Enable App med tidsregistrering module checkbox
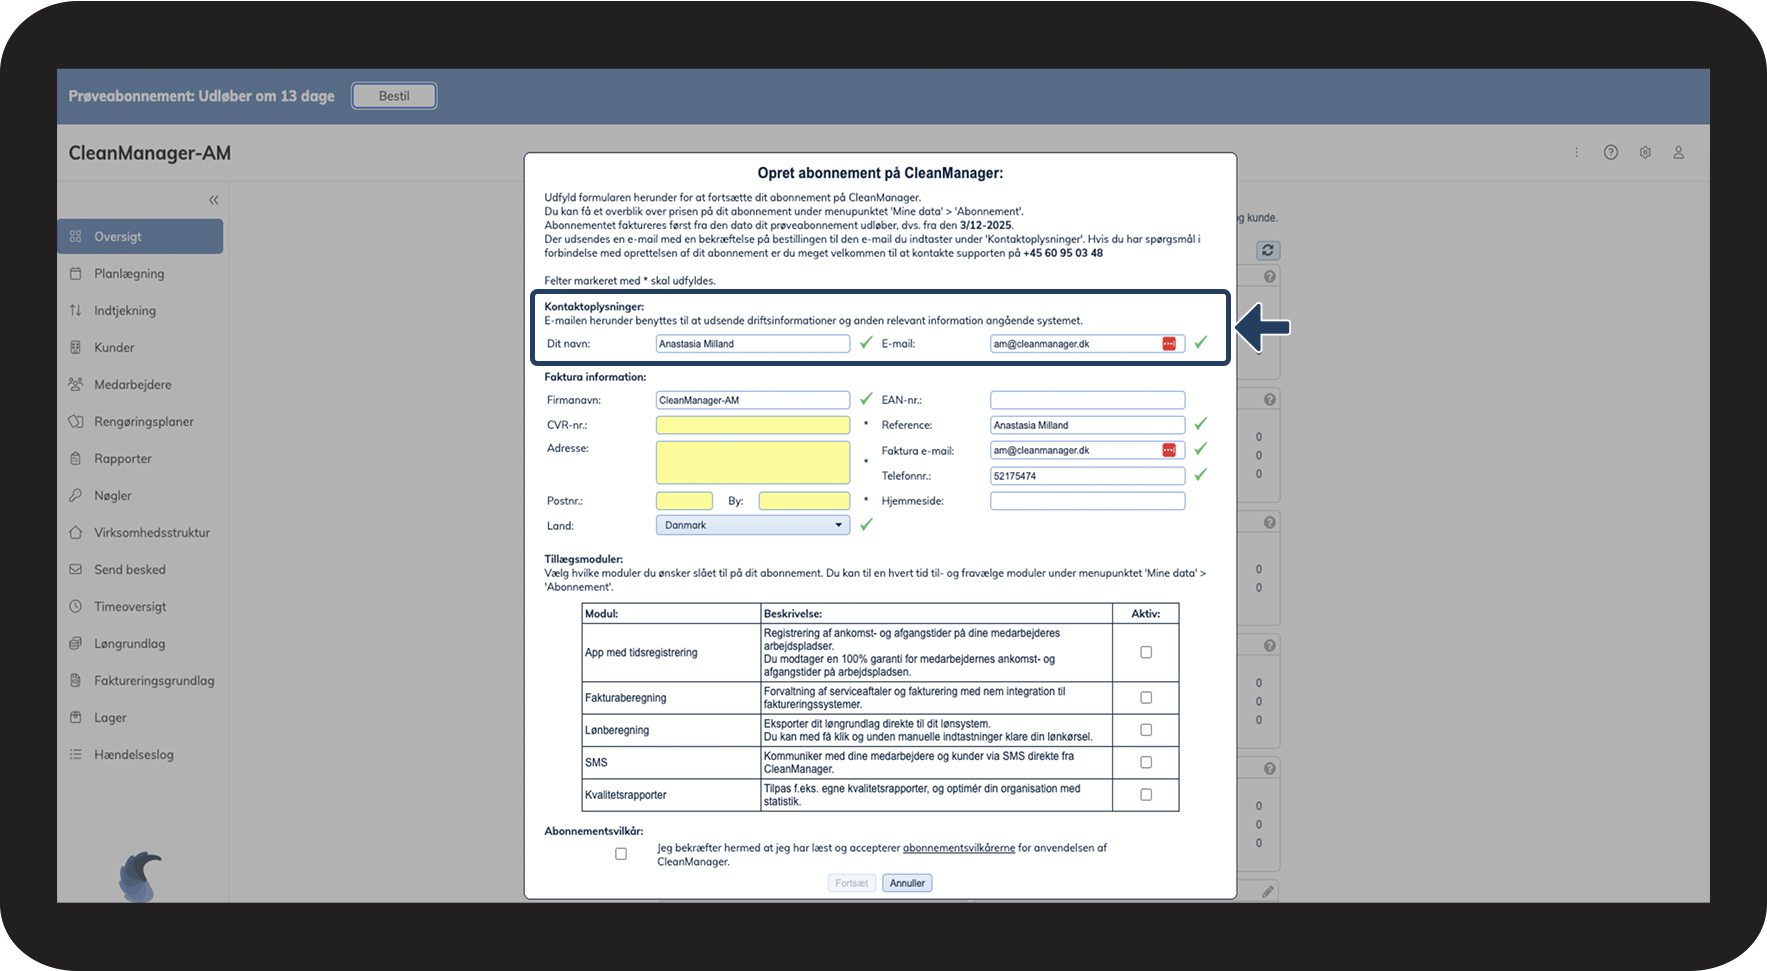Image resolution: width=1767 pixels, height=971 pixels. (x=1146, y=652)
